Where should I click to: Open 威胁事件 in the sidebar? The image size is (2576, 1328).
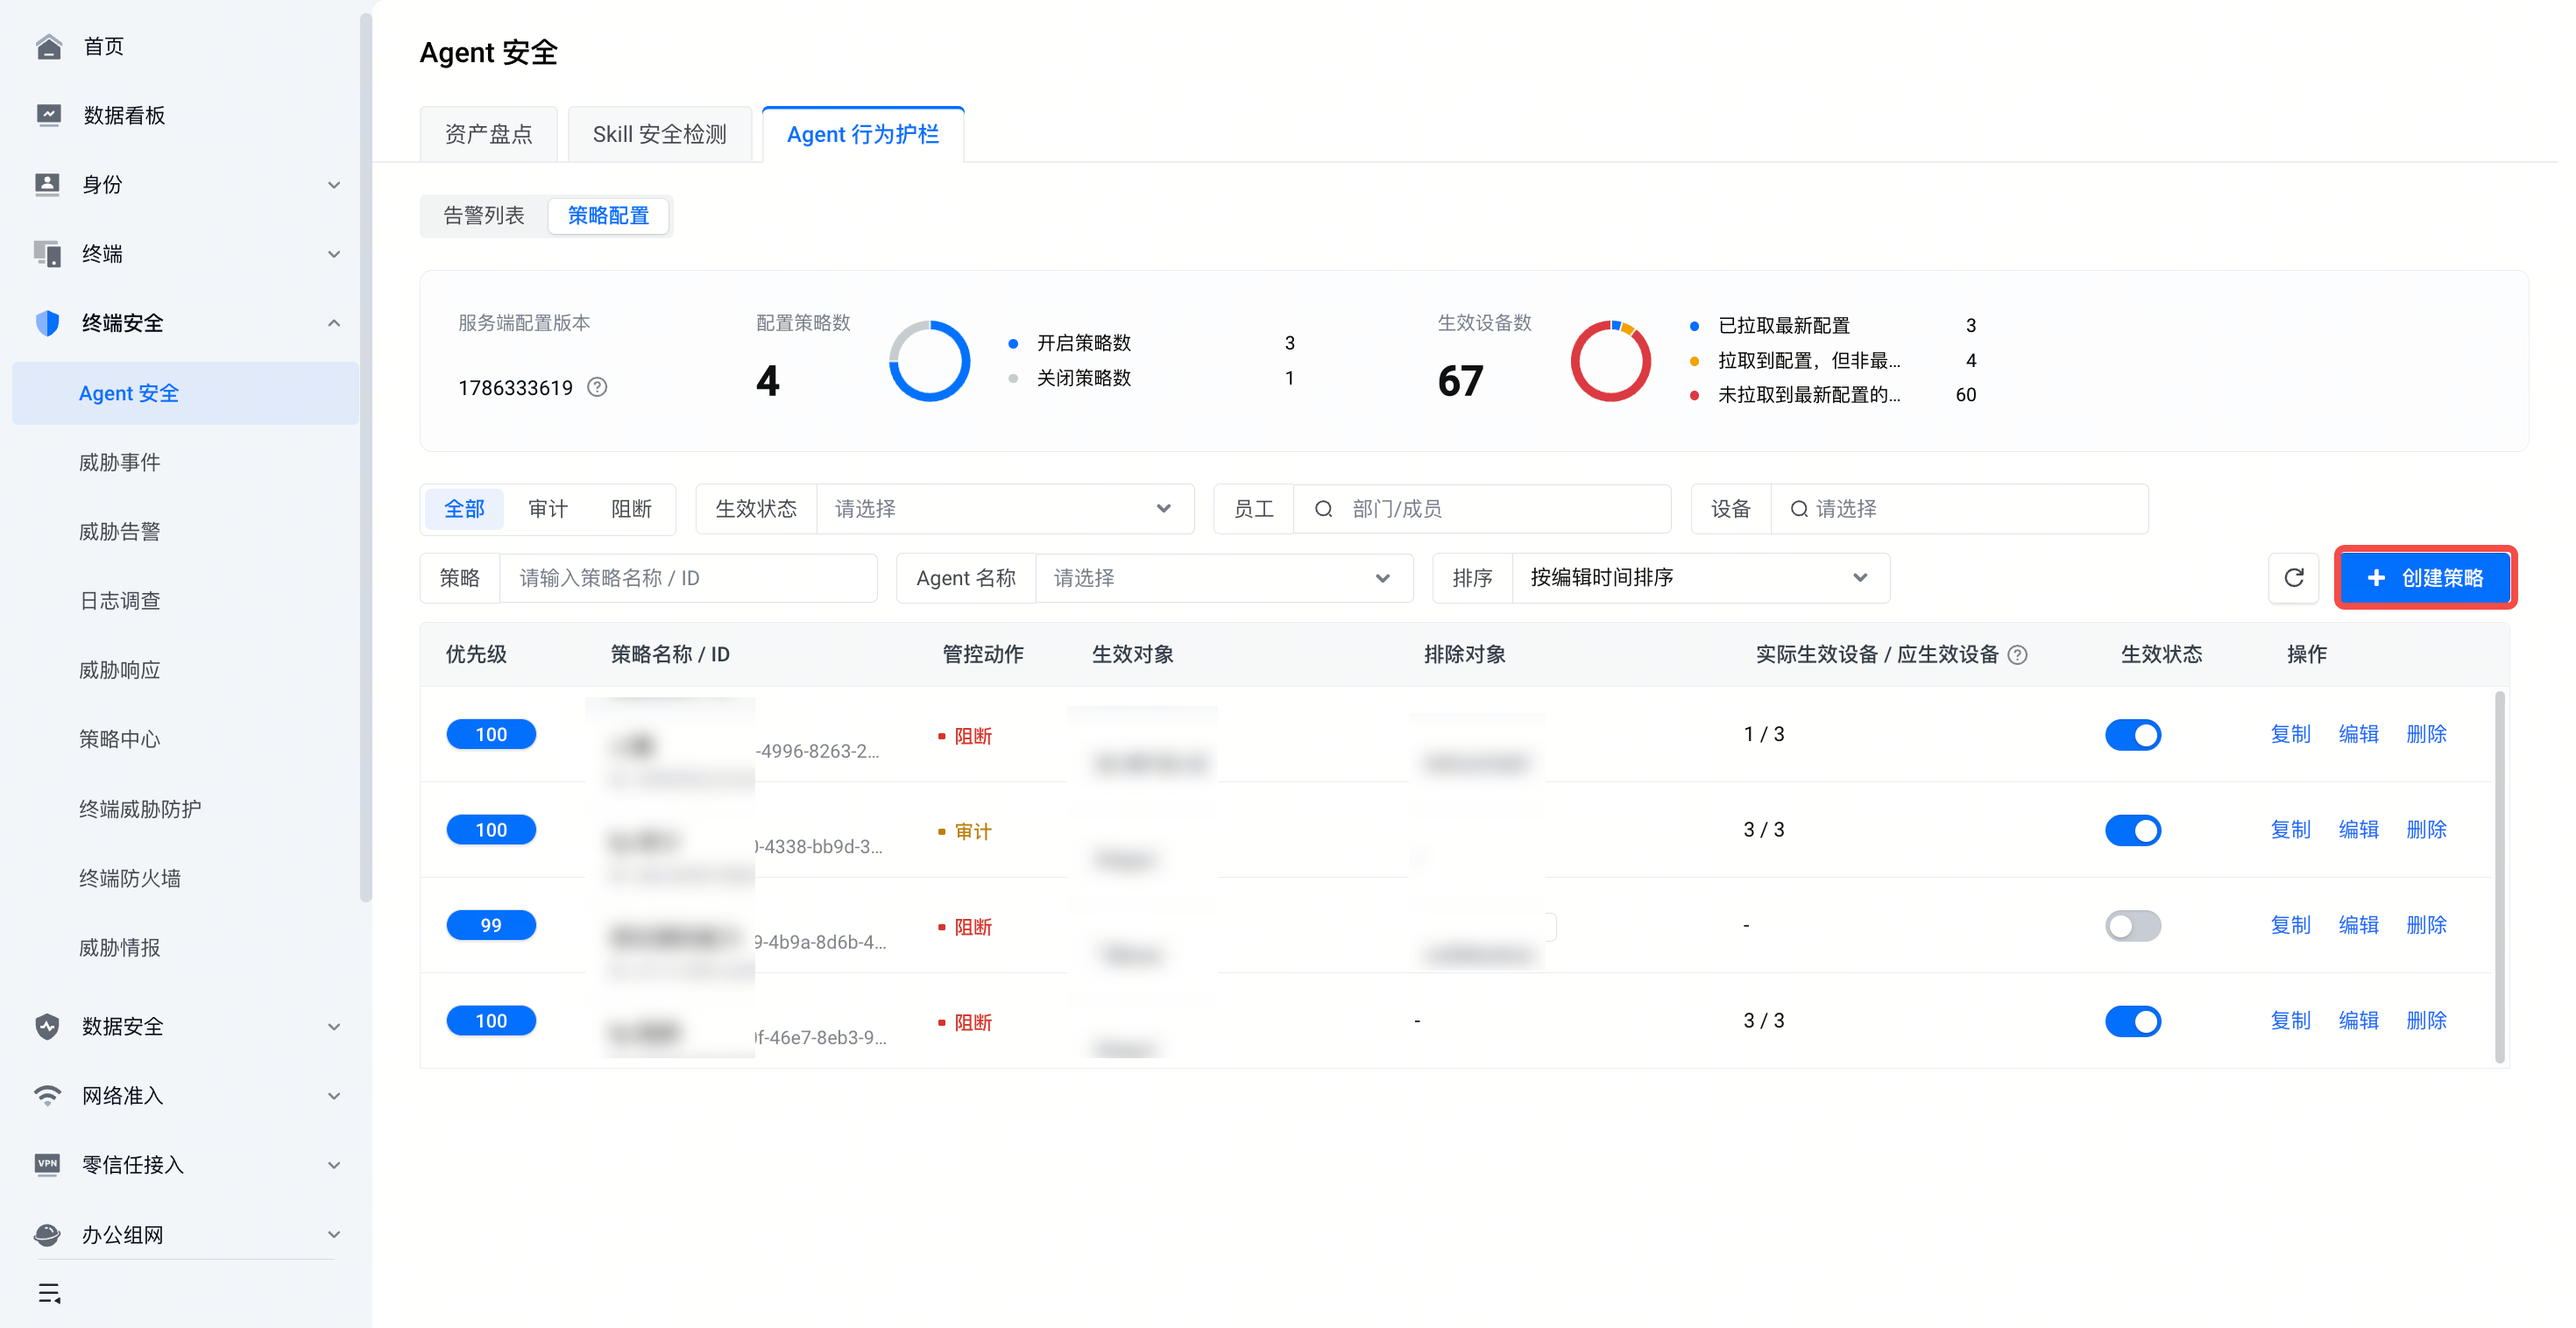(x=120, y=462)
